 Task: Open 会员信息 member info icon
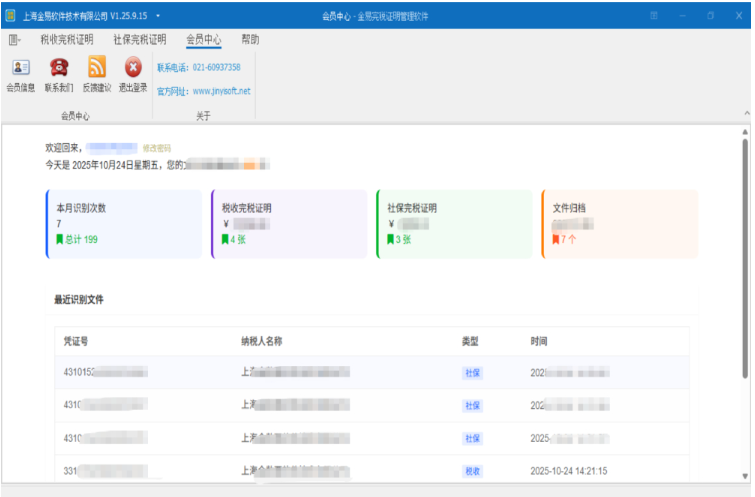pos(20,68)
